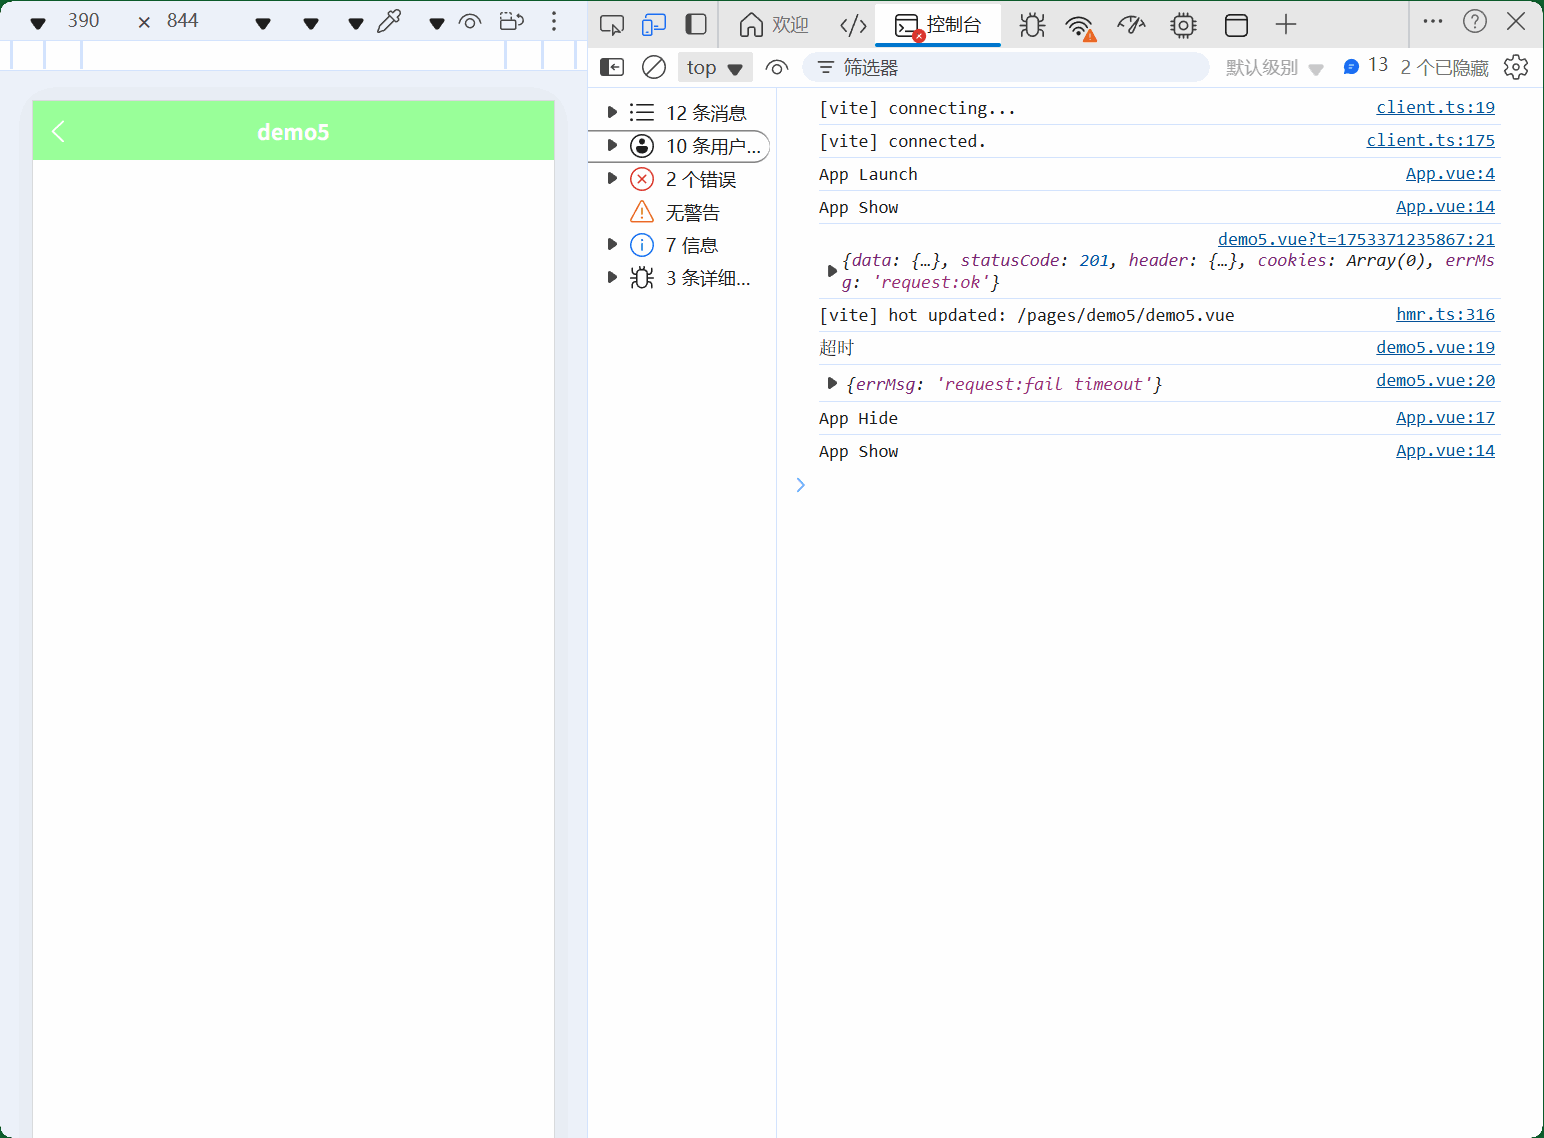Switch to the 欢迎 welcome tab
Screen dimensions: 1544x1138
click(772, 24)
